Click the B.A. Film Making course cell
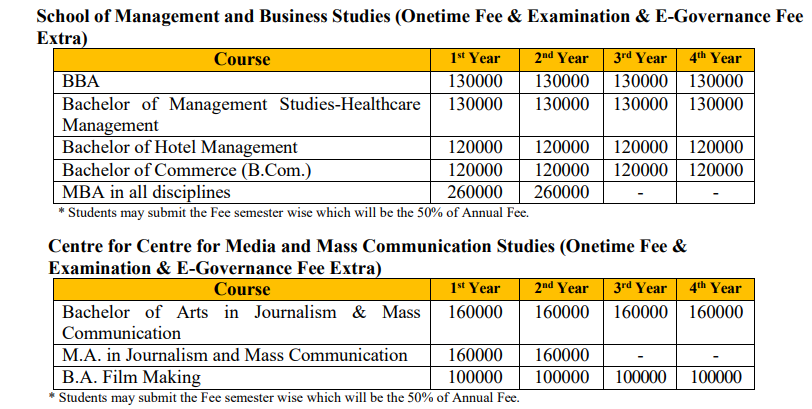 click(131, 377)
